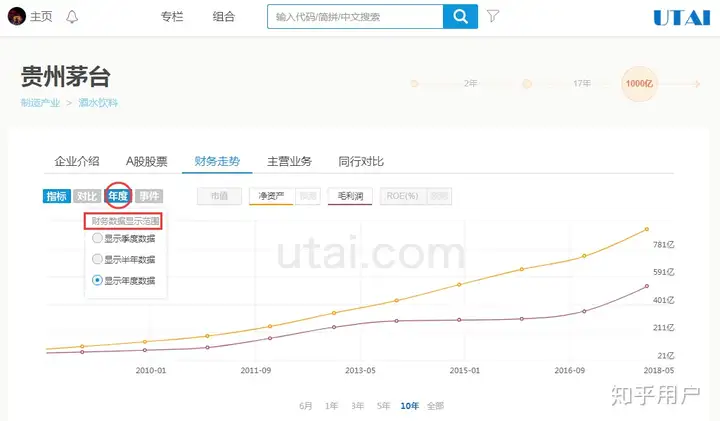Select 1年 time range
Image resolution: width=720 pixels, height=421 pixels.
[x=332, y=406]
